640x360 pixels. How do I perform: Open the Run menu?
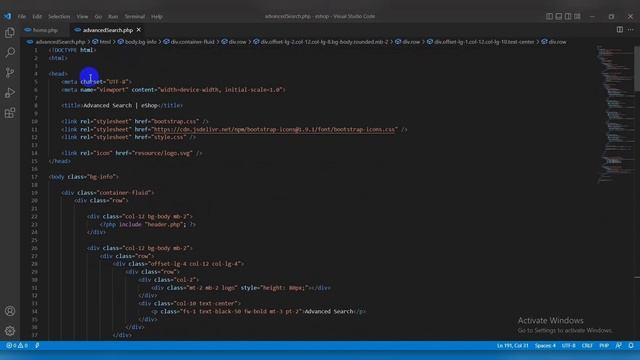click(113, 17)
